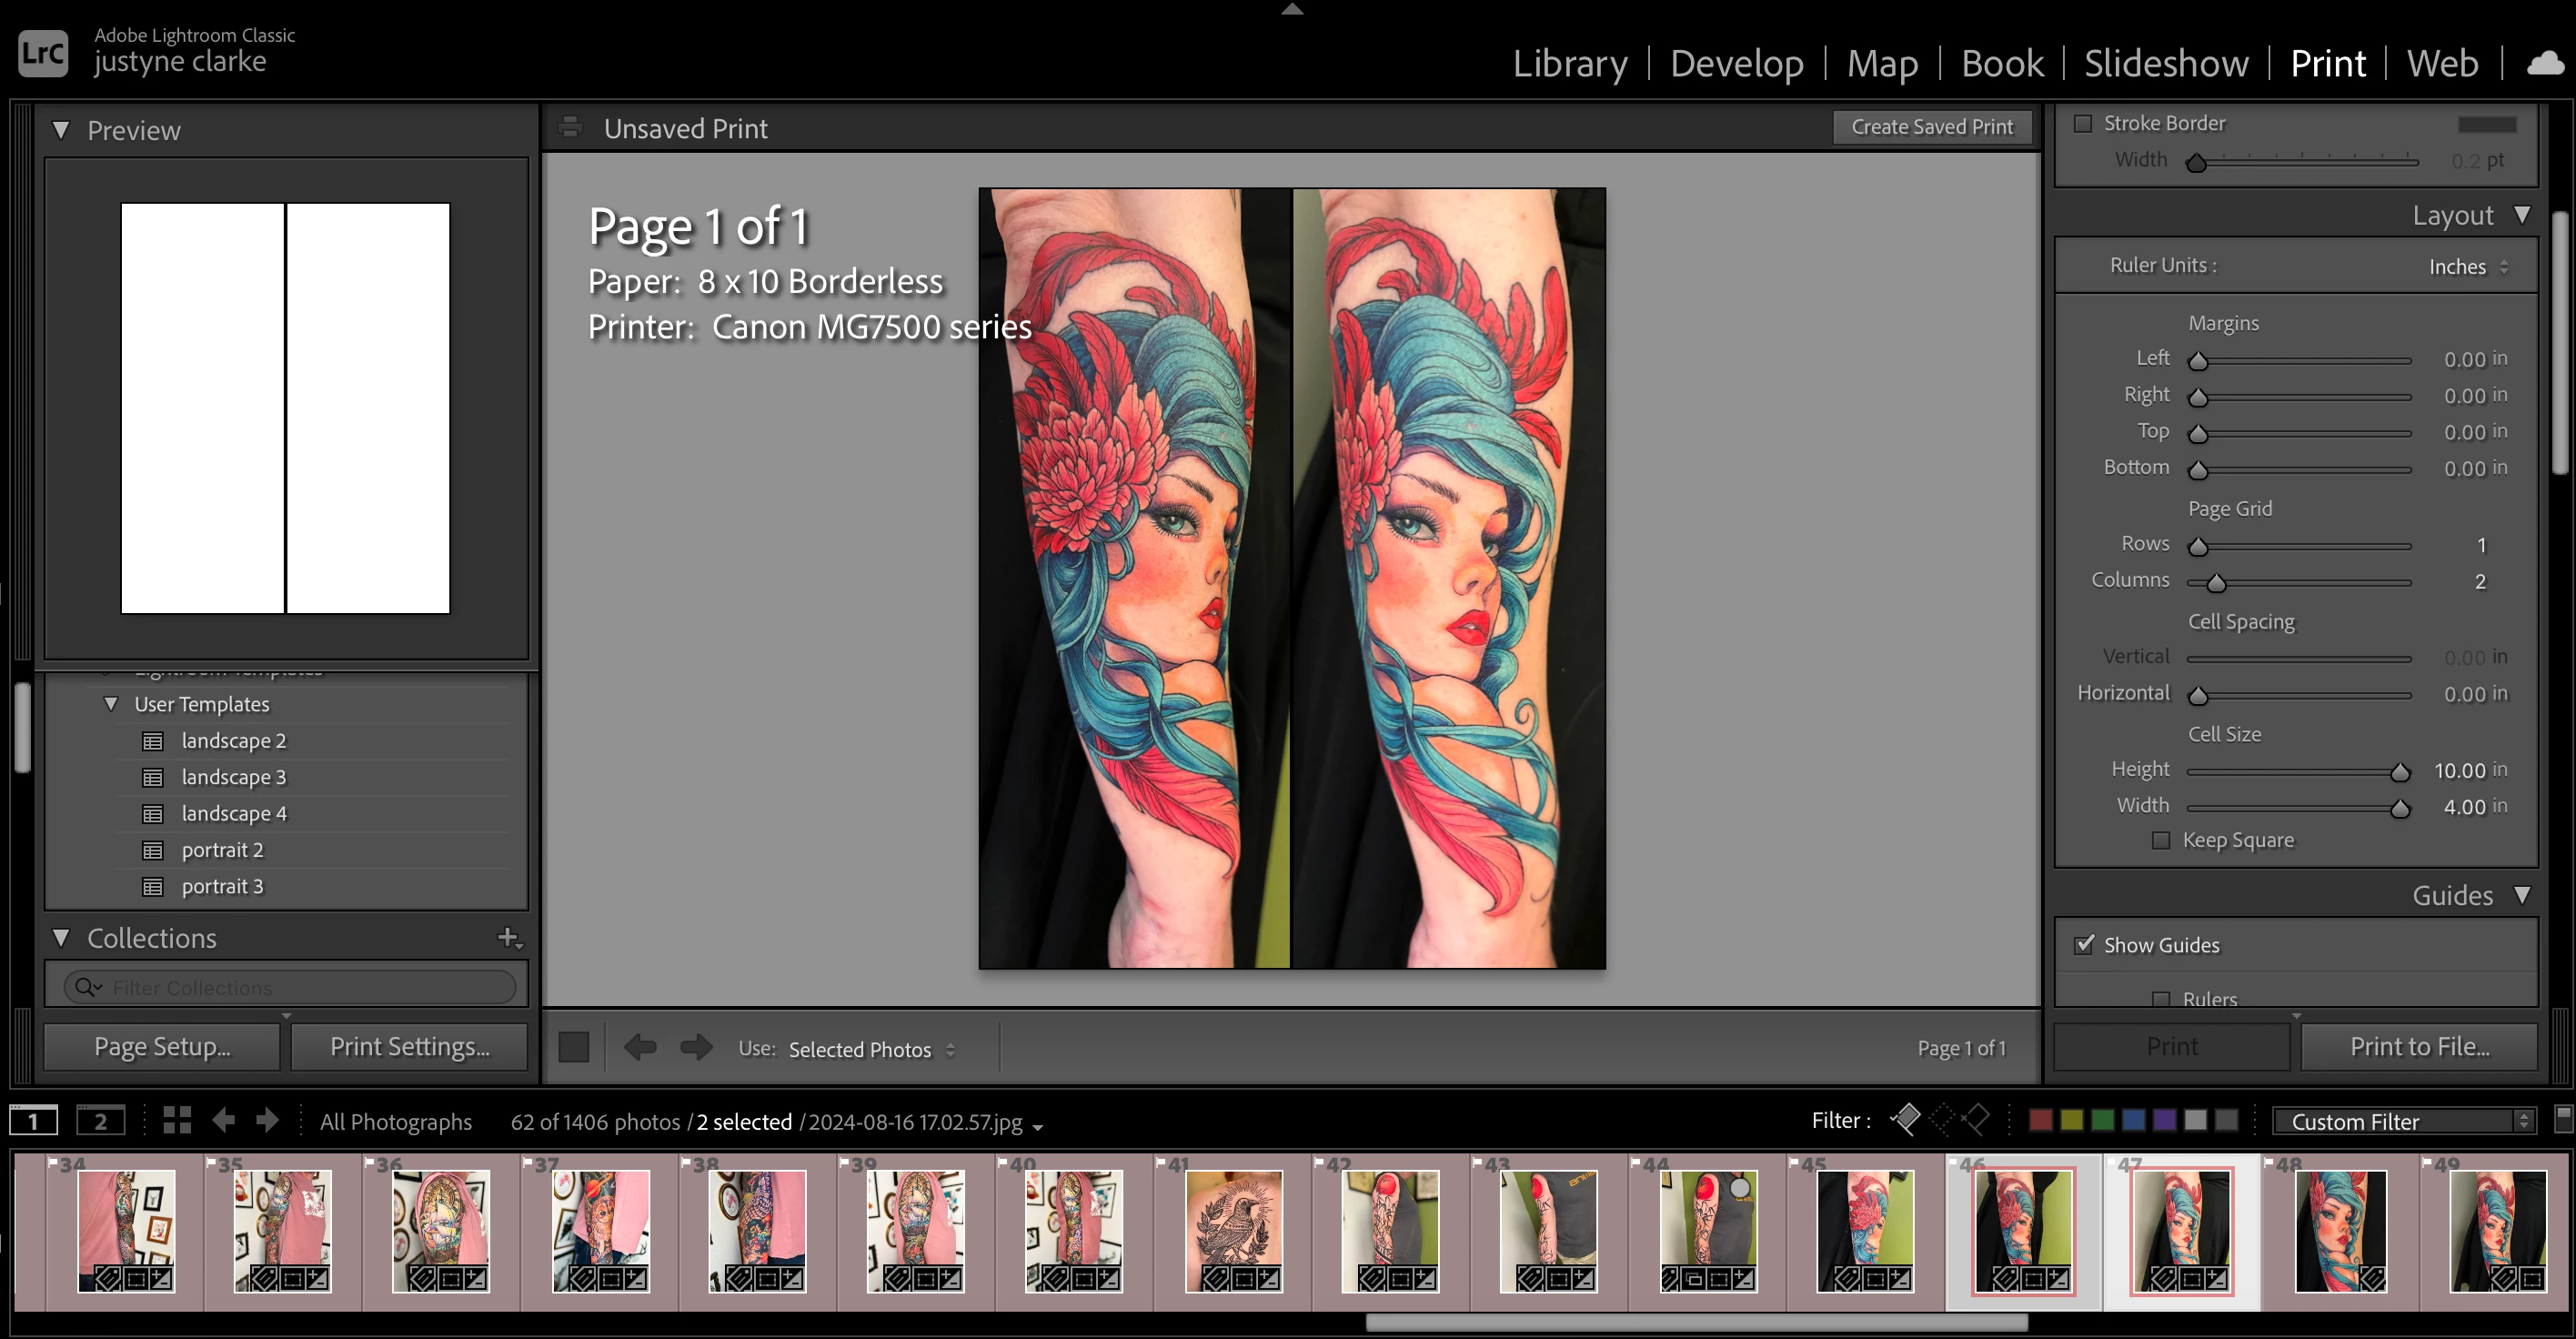
Task: Click the red color label filter swatch
Action: (x=2041, y=1120)
